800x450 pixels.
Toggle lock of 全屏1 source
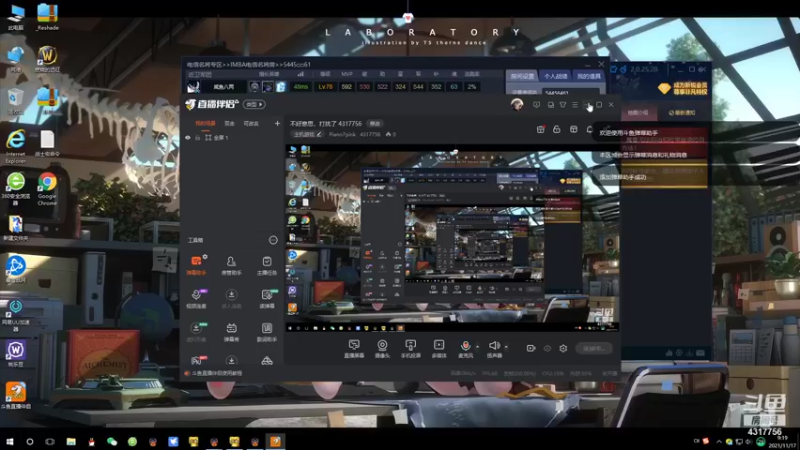197,138
